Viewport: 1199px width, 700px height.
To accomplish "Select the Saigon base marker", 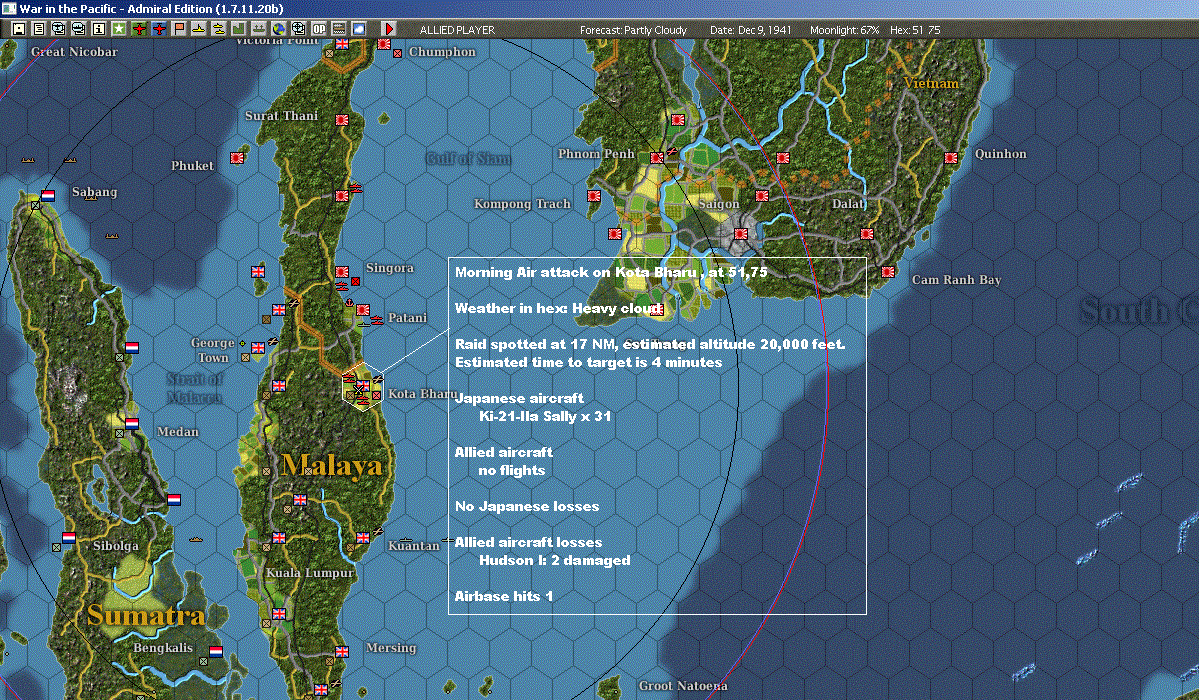I will pyautogui.click(x=741, y=234).
